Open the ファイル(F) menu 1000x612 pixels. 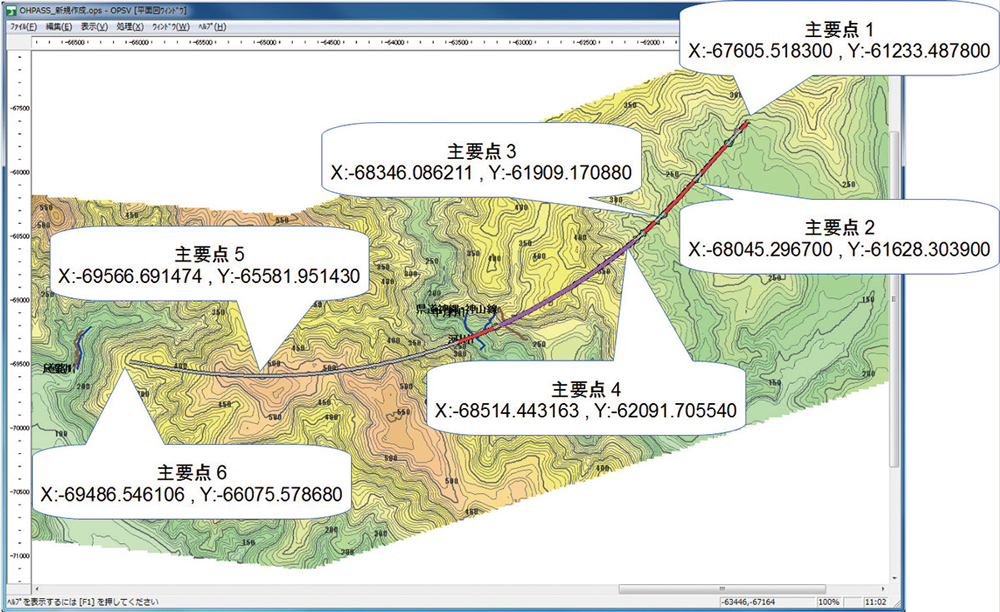point(24,27)
